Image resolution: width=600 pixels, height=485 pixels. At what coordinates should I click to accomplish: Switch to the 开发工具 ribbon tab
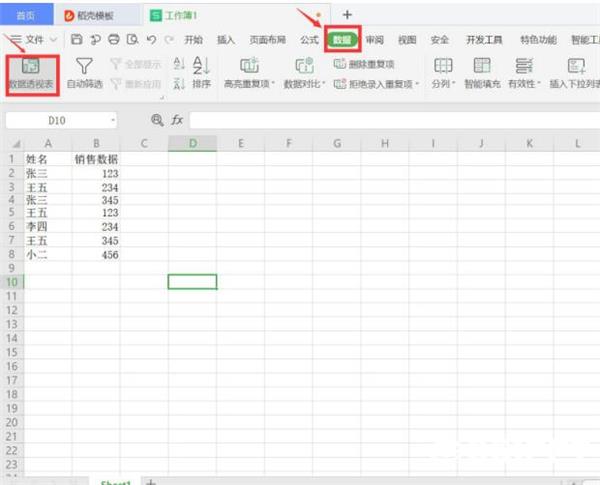[484, 39]
